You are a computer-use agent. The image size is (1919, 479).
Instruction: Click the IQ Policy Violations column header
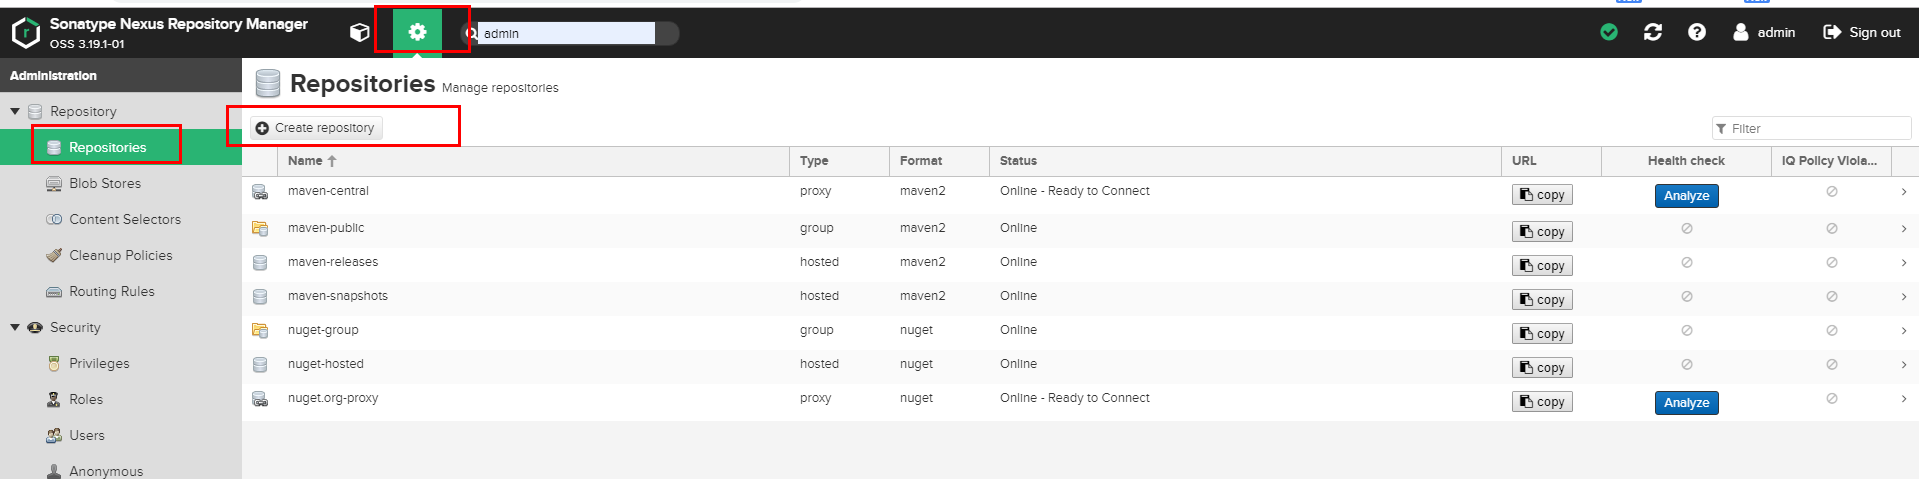point(1830,160)
